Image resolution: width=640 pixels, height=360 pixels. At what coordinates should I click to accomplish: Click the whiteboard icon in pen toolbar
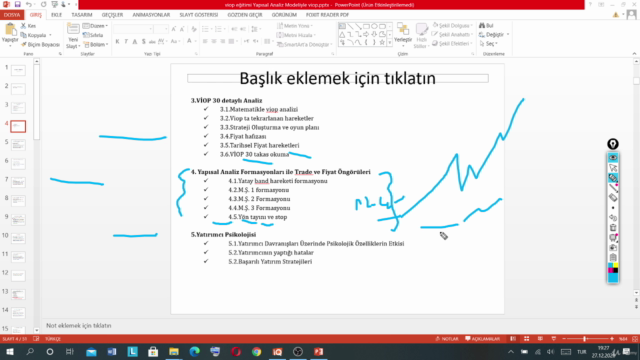[x=613, y=238]
